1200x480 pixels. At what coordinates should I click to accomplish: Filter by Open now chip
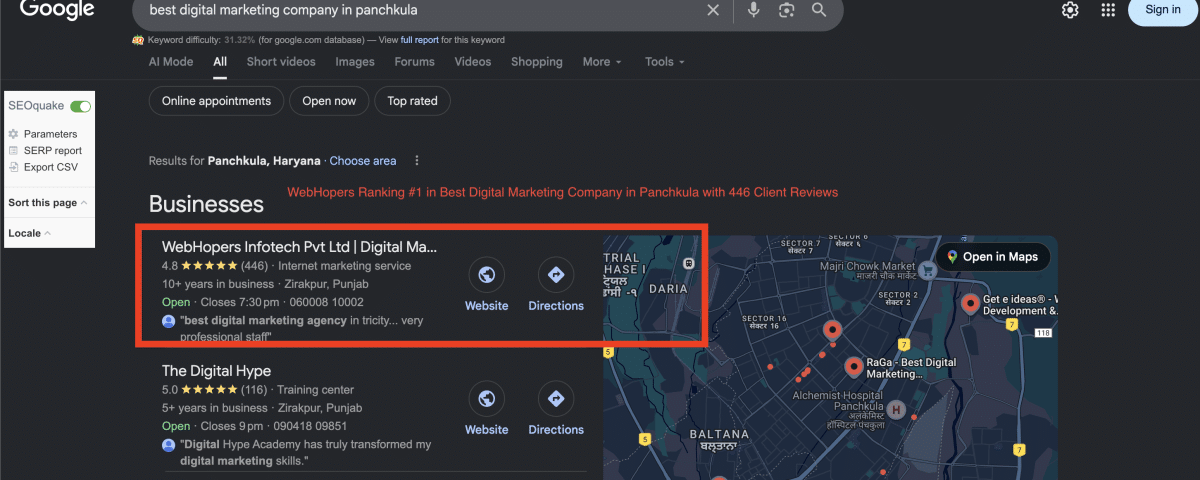(x=329, y=101)
